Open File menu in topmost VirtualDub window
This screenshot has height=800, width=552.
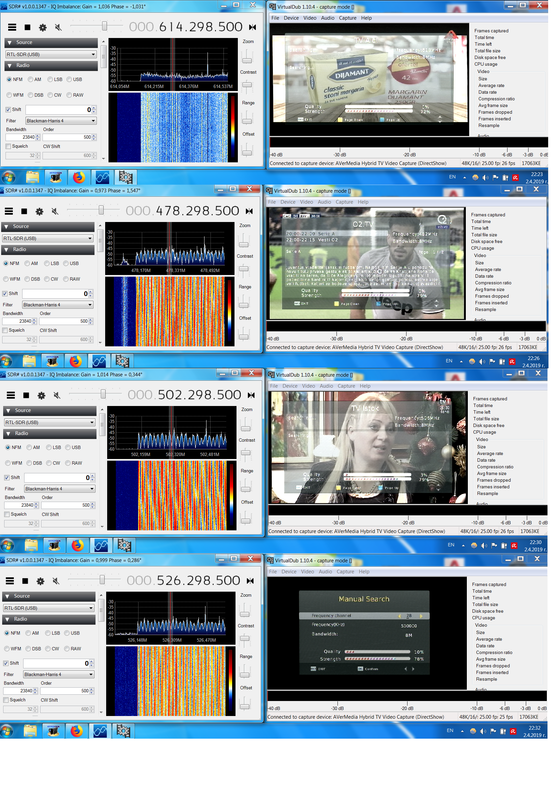275,18
